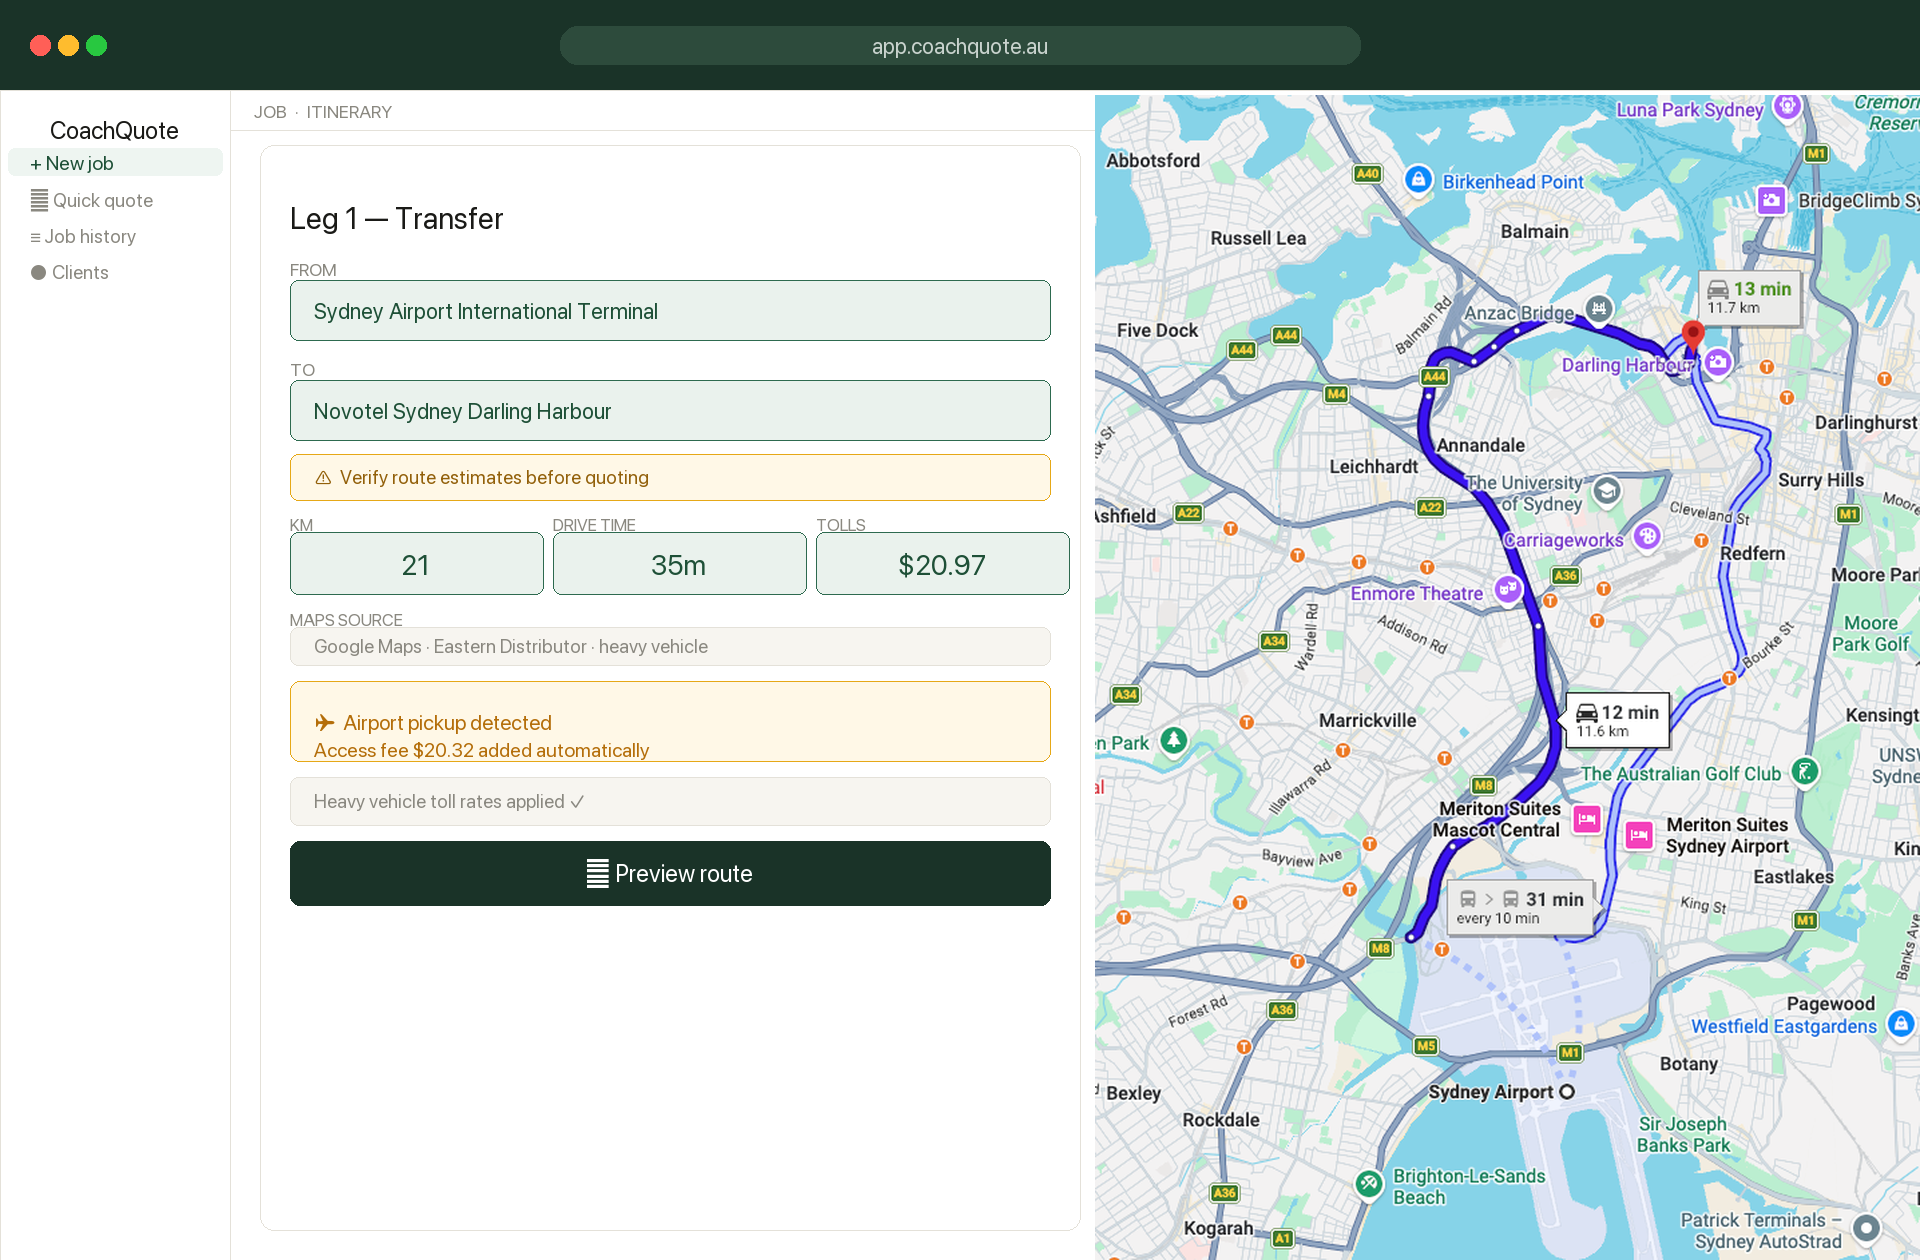Edit the TO field Novotel Sydney Darling Harbour
The image size is (1920, 1260).
point(670,411)
